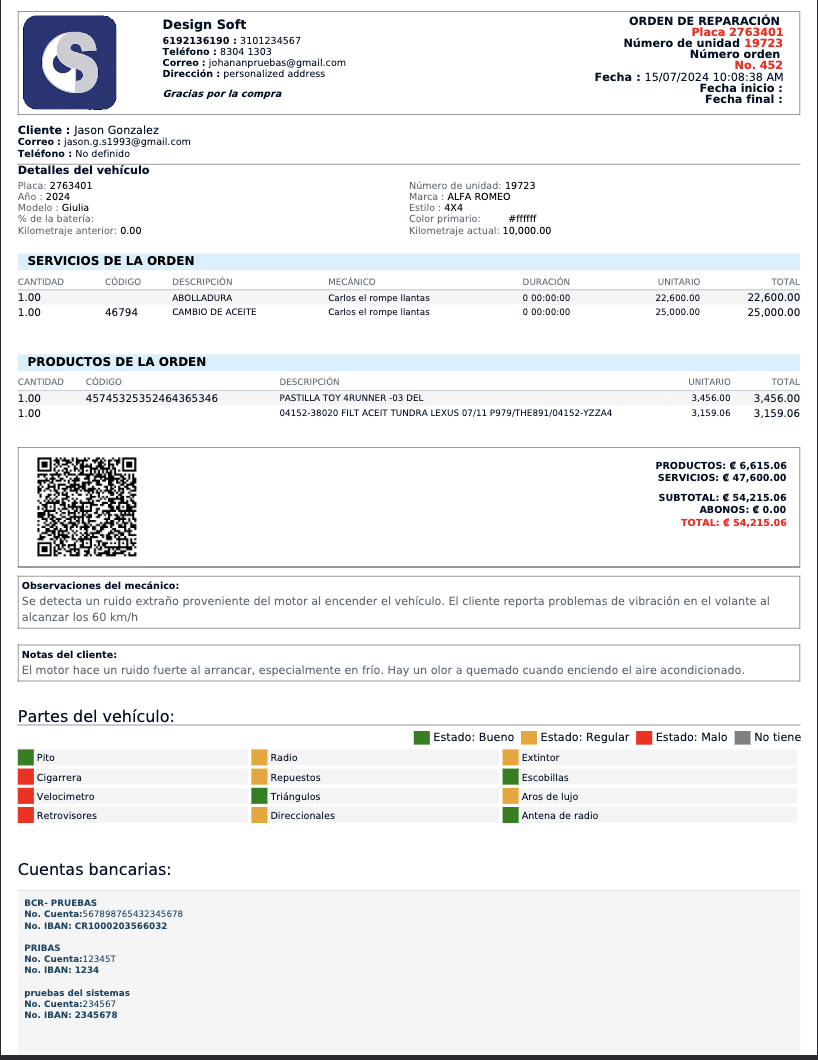
Task: Click the 'Design Soft' company name heading
Action: 204,24
